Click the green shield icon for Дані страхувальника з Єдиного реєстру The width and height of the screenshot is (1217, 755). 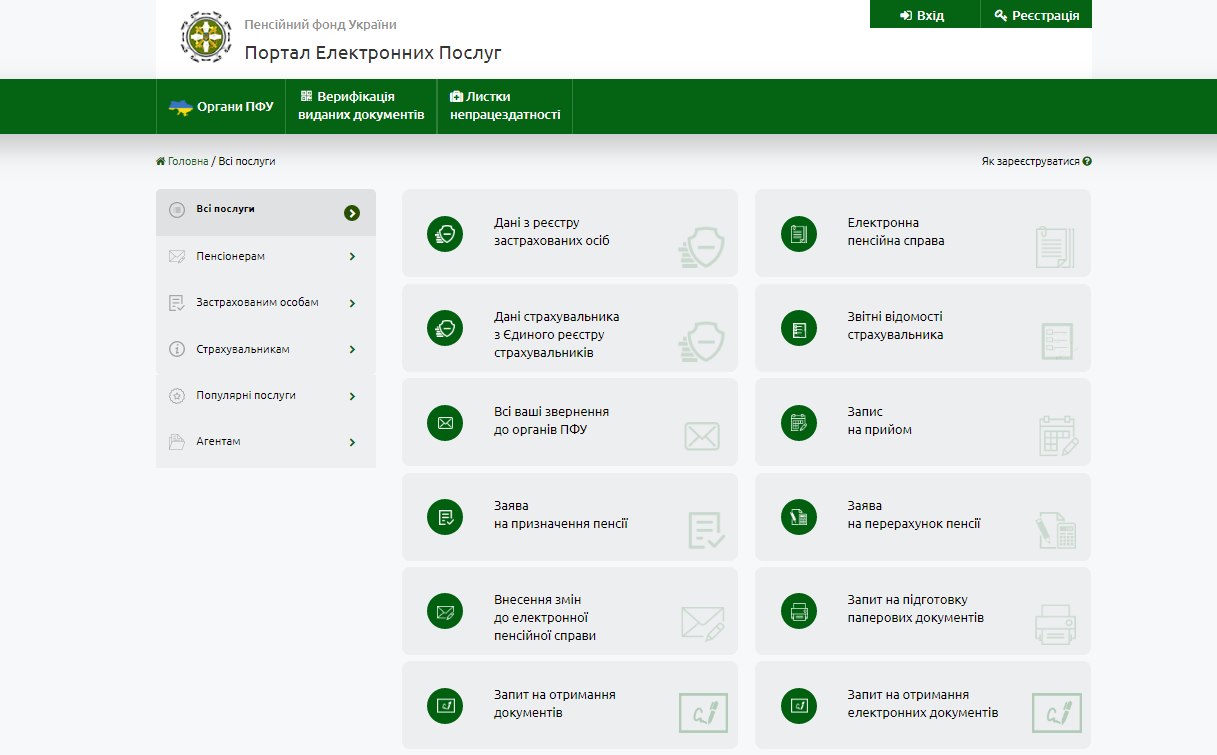point(445,328)
